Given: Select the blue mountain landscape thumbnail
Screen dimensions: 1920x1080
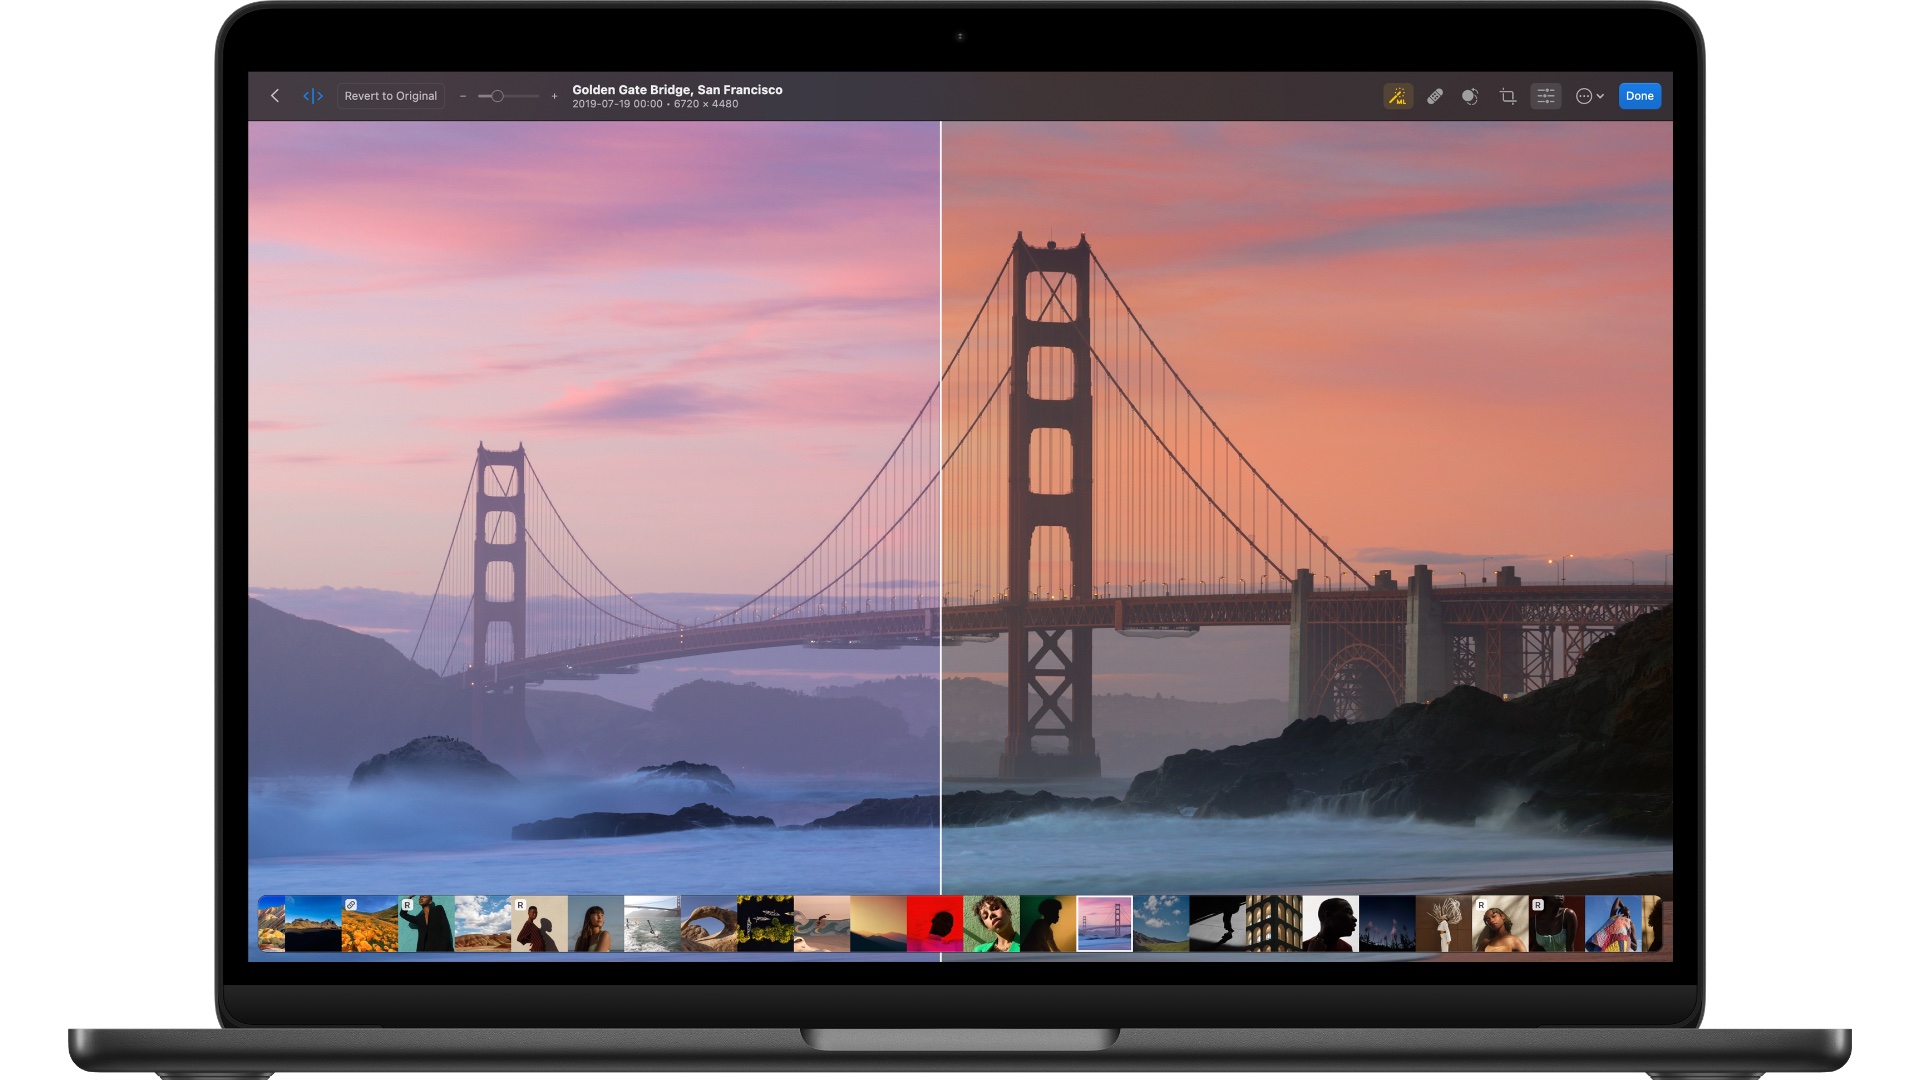Looking at the screenshot, I should click(313, 924).
